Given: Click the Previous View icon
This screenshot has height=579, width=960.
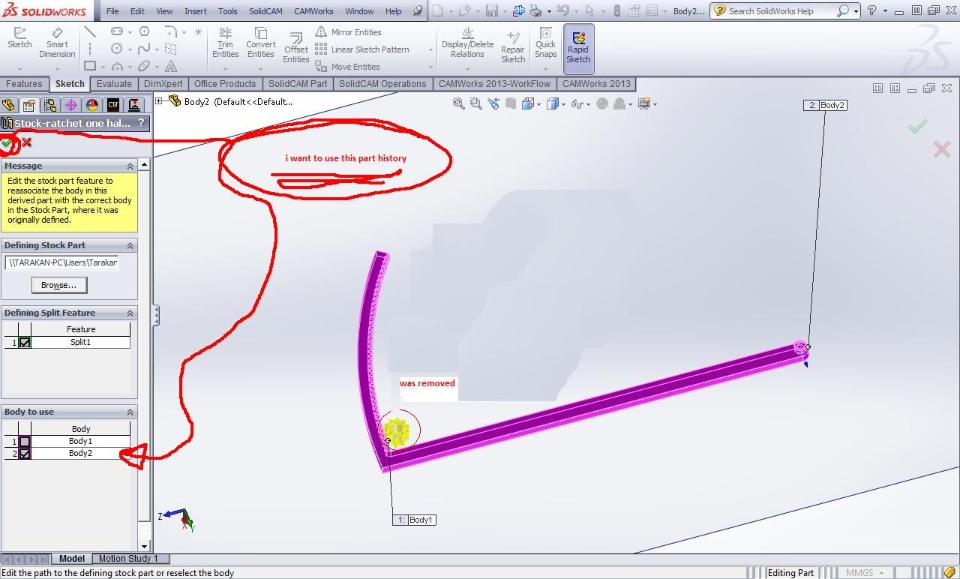Looking at the screenshot, I should tap(493, 103).
